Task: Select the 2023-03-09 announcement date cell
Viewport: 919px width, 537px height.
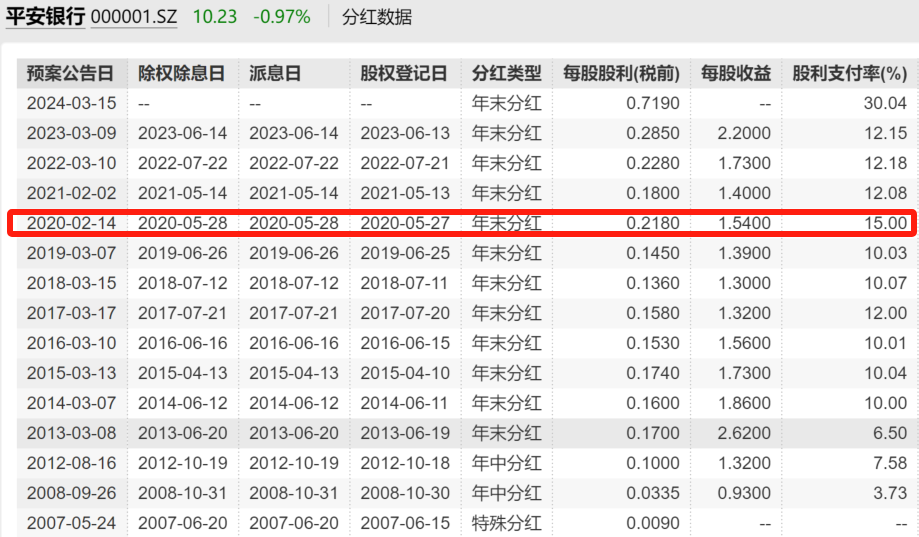Action: (72, 133)
